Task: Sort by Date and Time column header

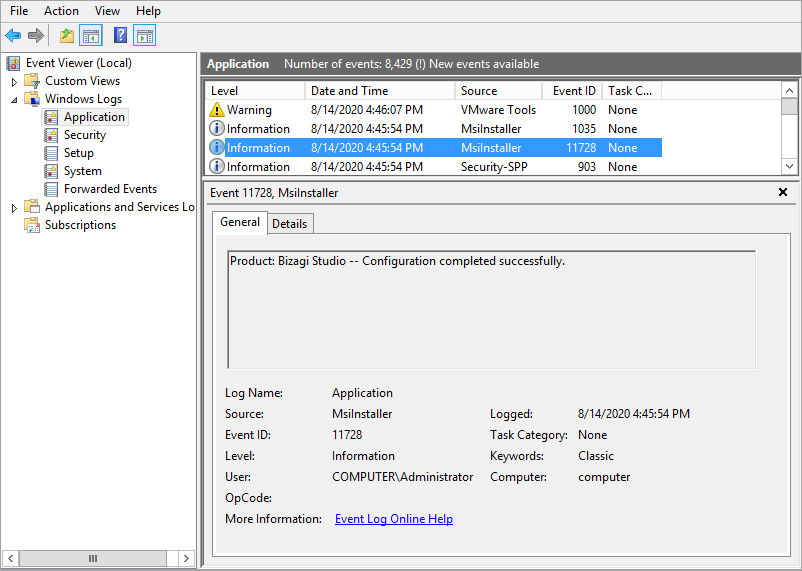Action: (380, 91)
